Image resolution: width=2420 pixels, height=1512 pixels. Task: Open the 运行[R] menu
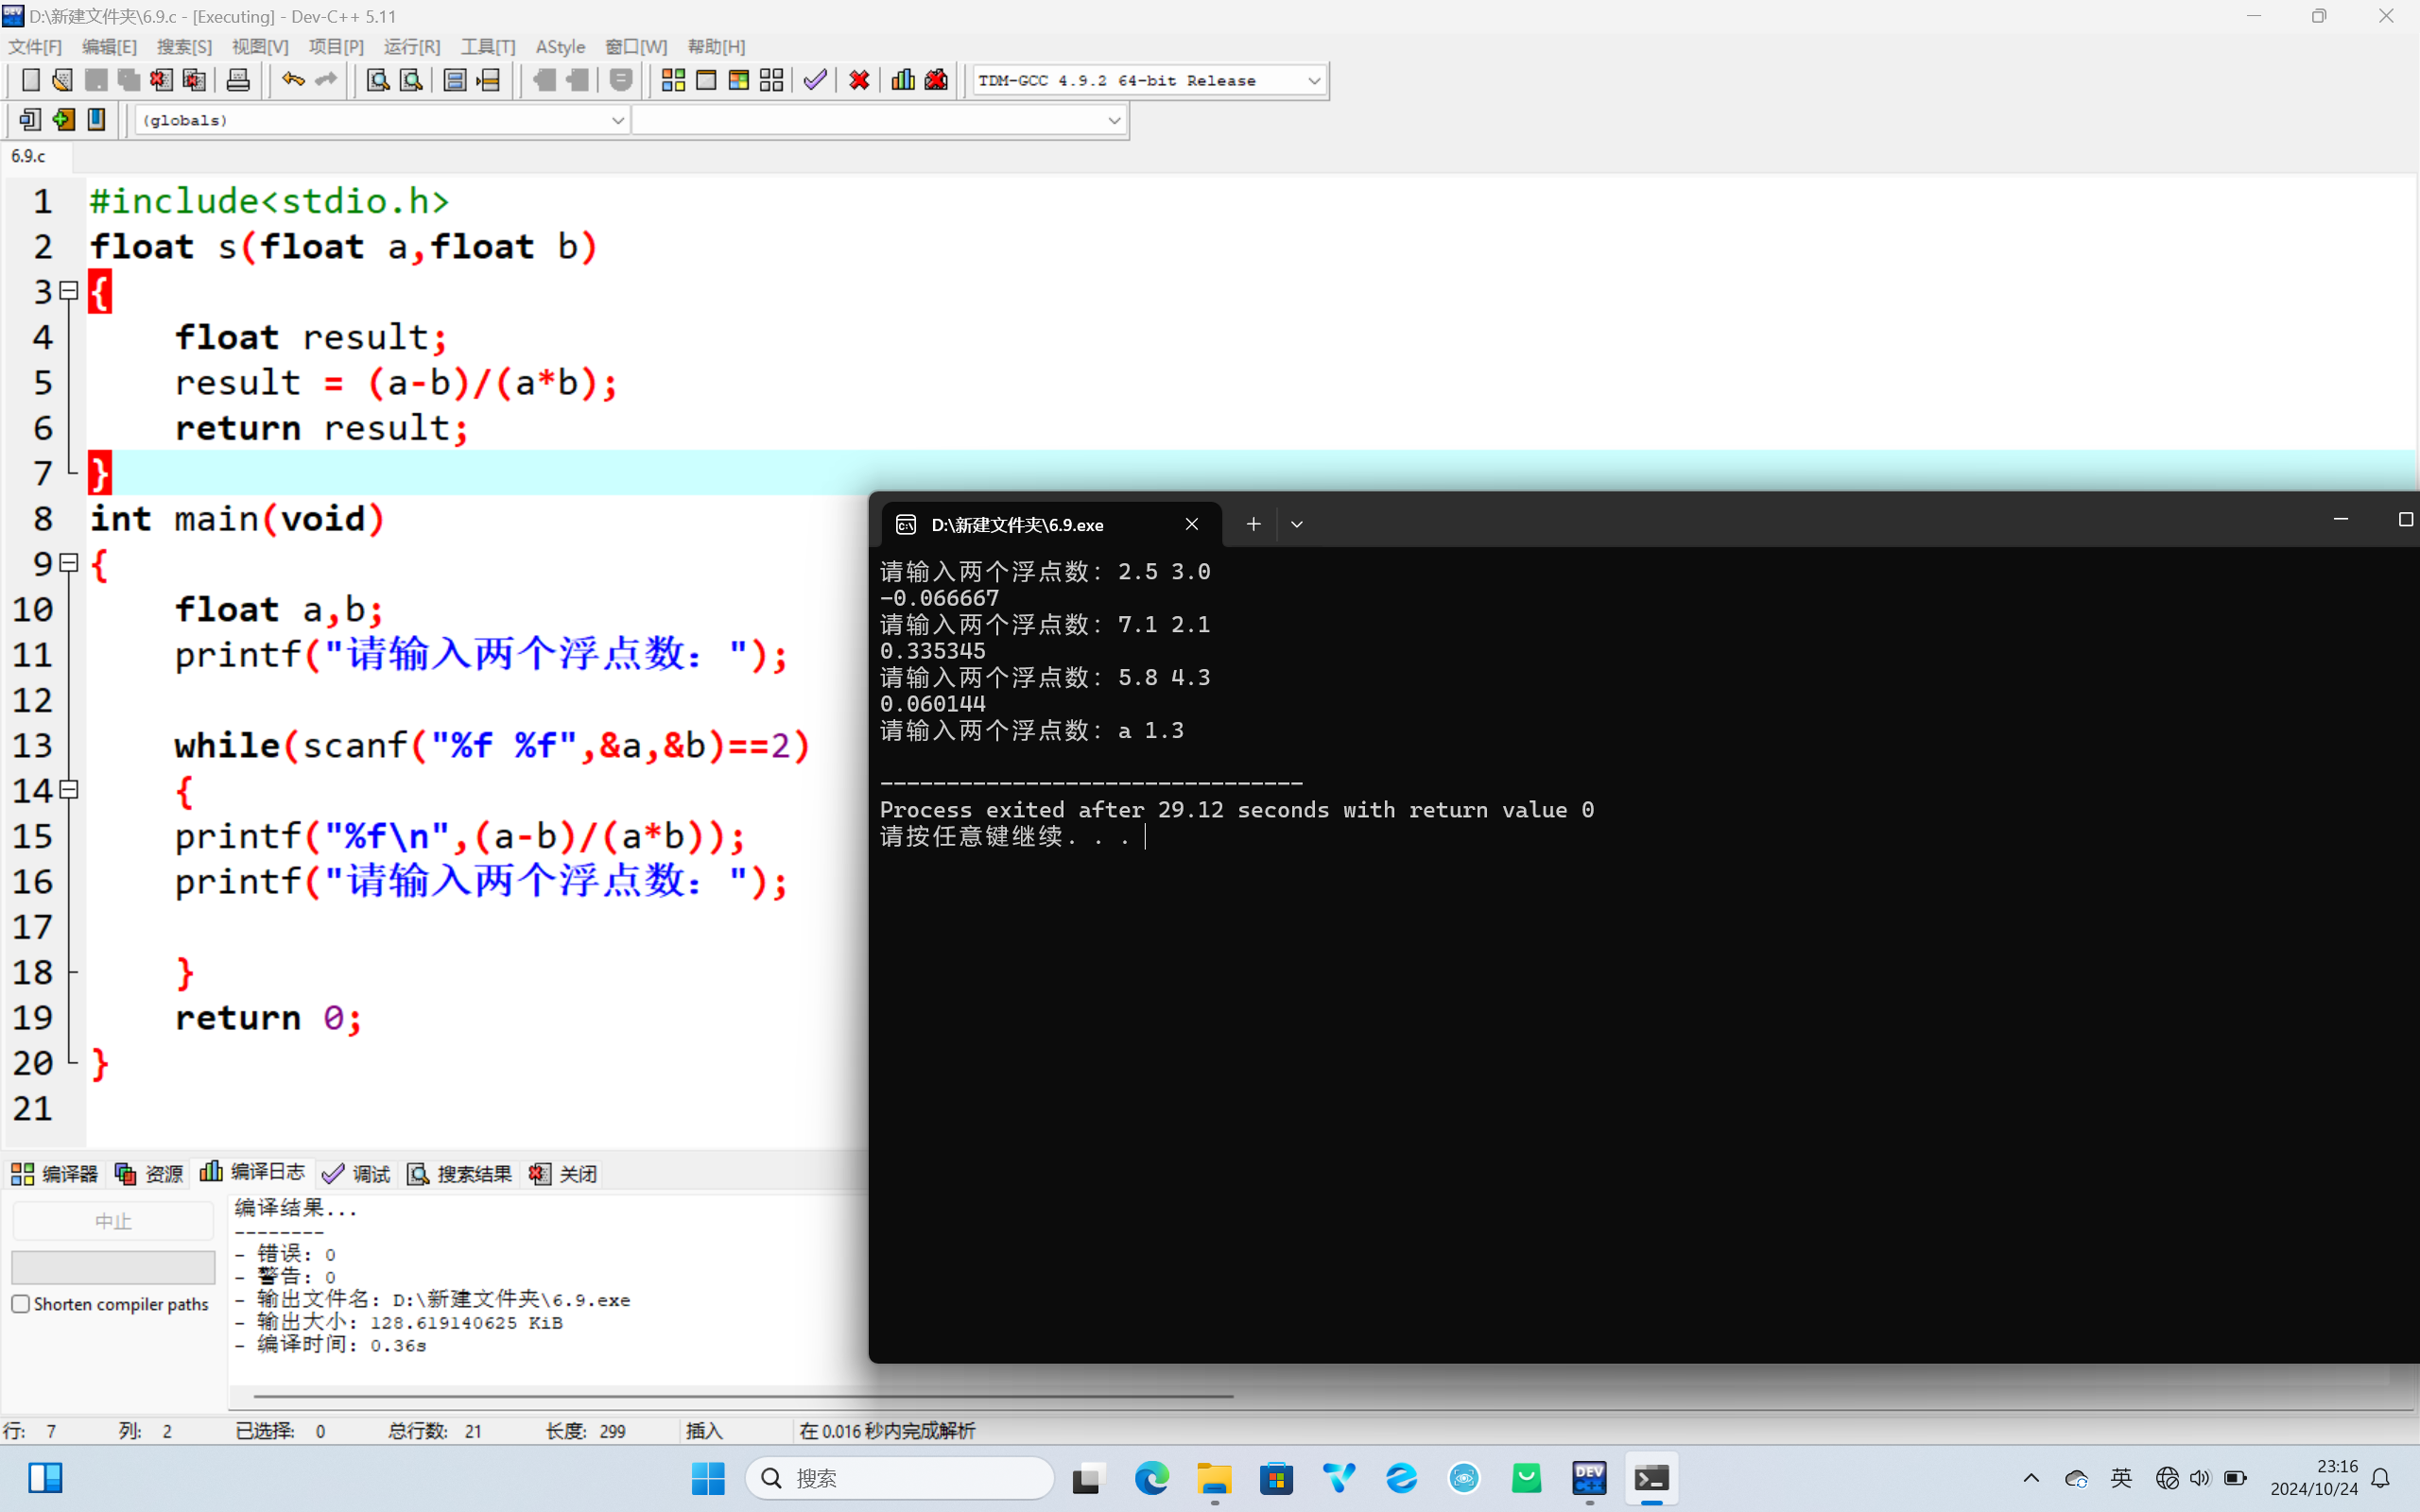point(411,47)
